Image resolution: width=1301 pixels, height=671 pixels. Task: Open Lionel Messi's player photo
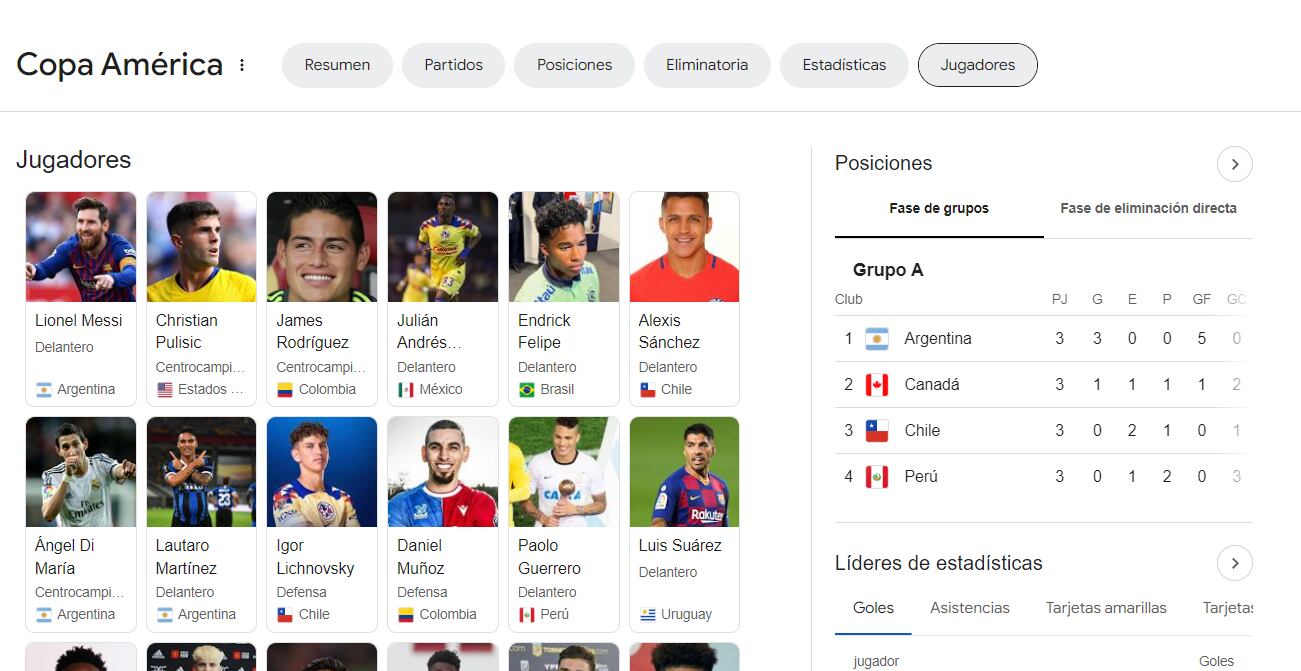tap(81, 247)
